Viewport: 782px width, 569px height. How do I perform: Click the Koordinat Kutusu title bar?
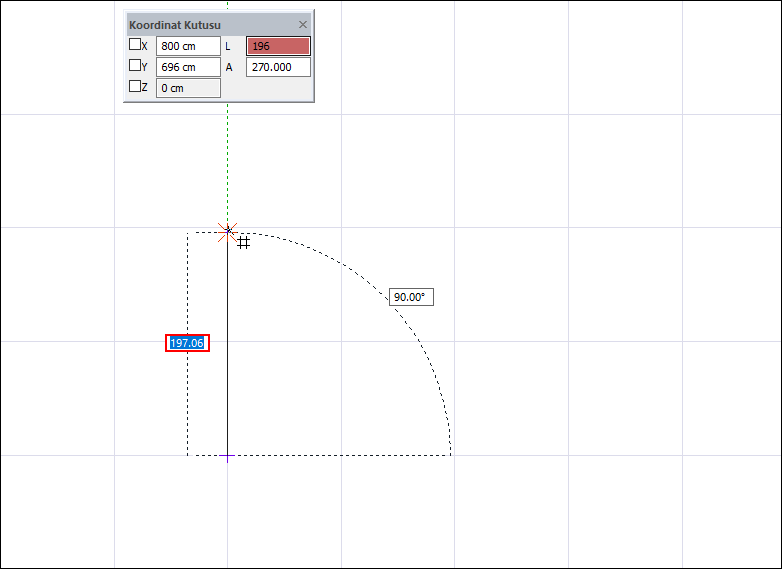click(200, 24)
